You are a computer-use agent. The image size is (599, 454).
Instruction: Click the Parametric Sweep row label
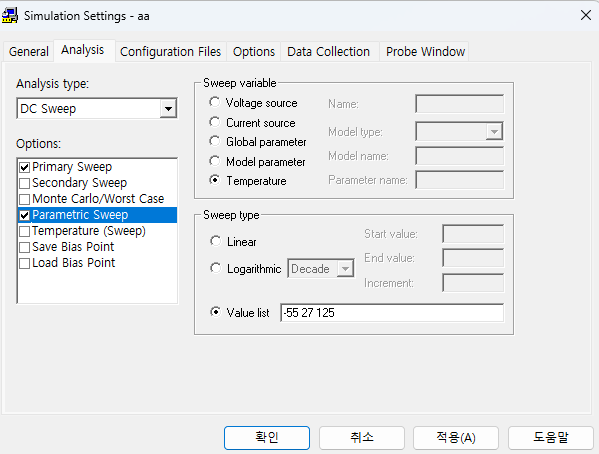80,215
